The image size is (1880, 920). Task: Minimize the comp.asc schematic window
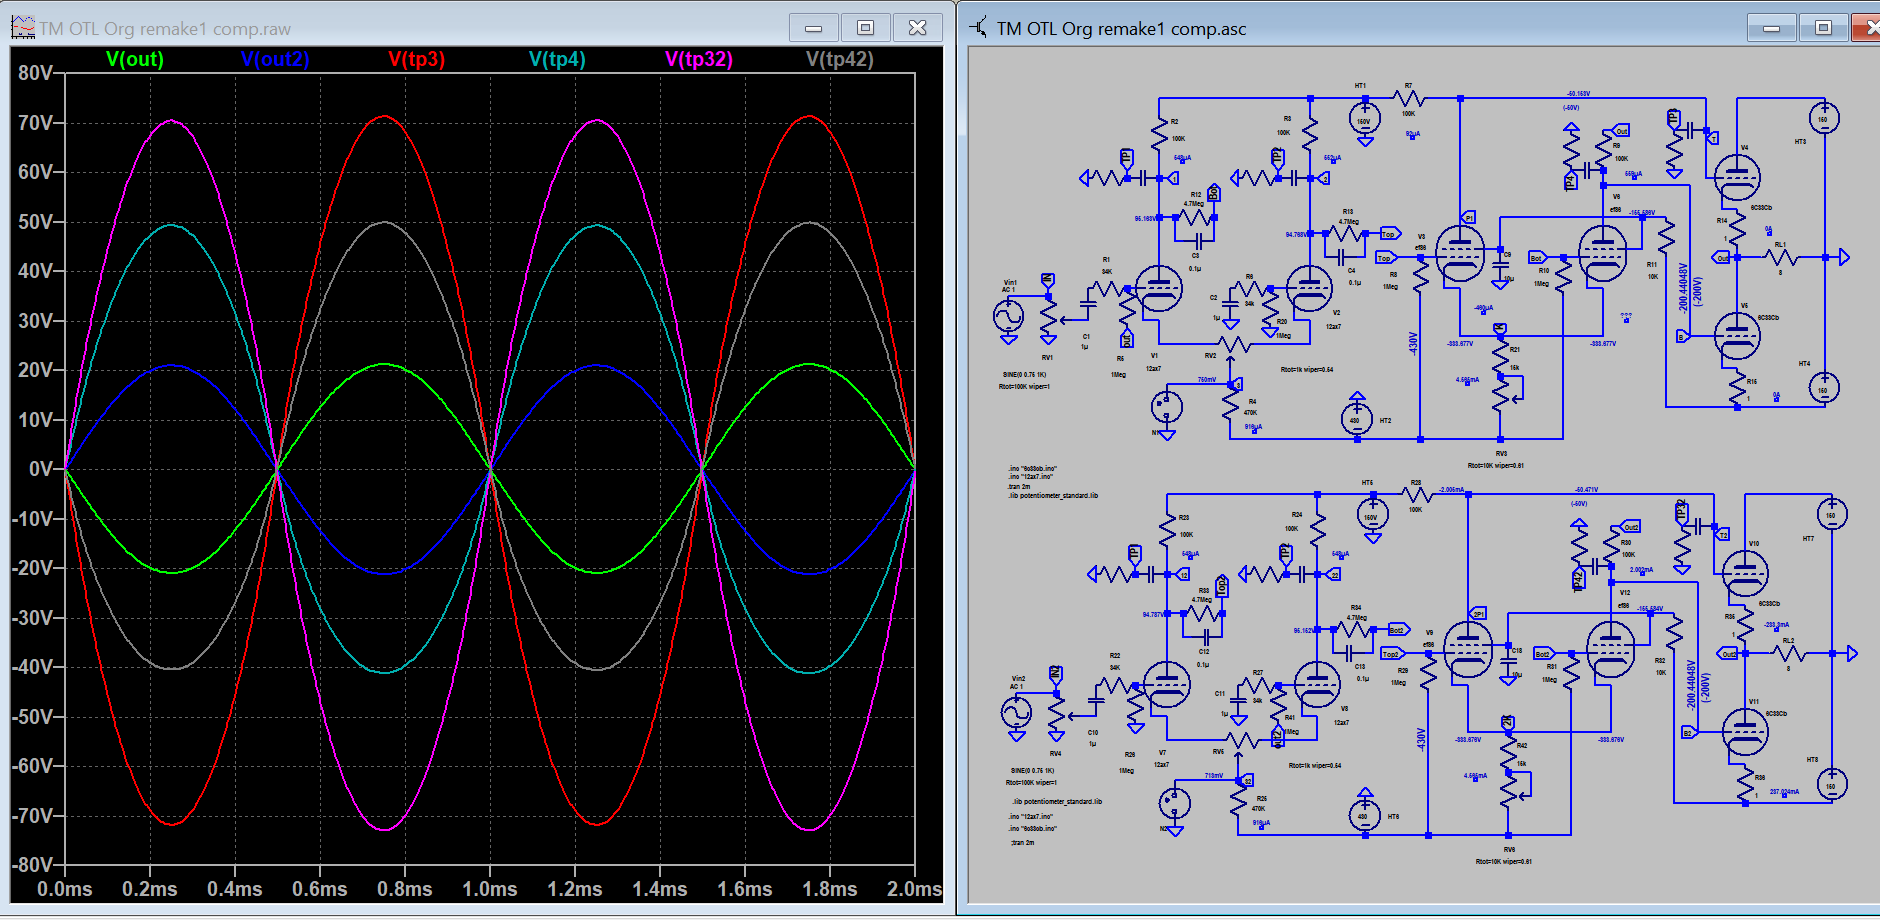[1771, 27]
